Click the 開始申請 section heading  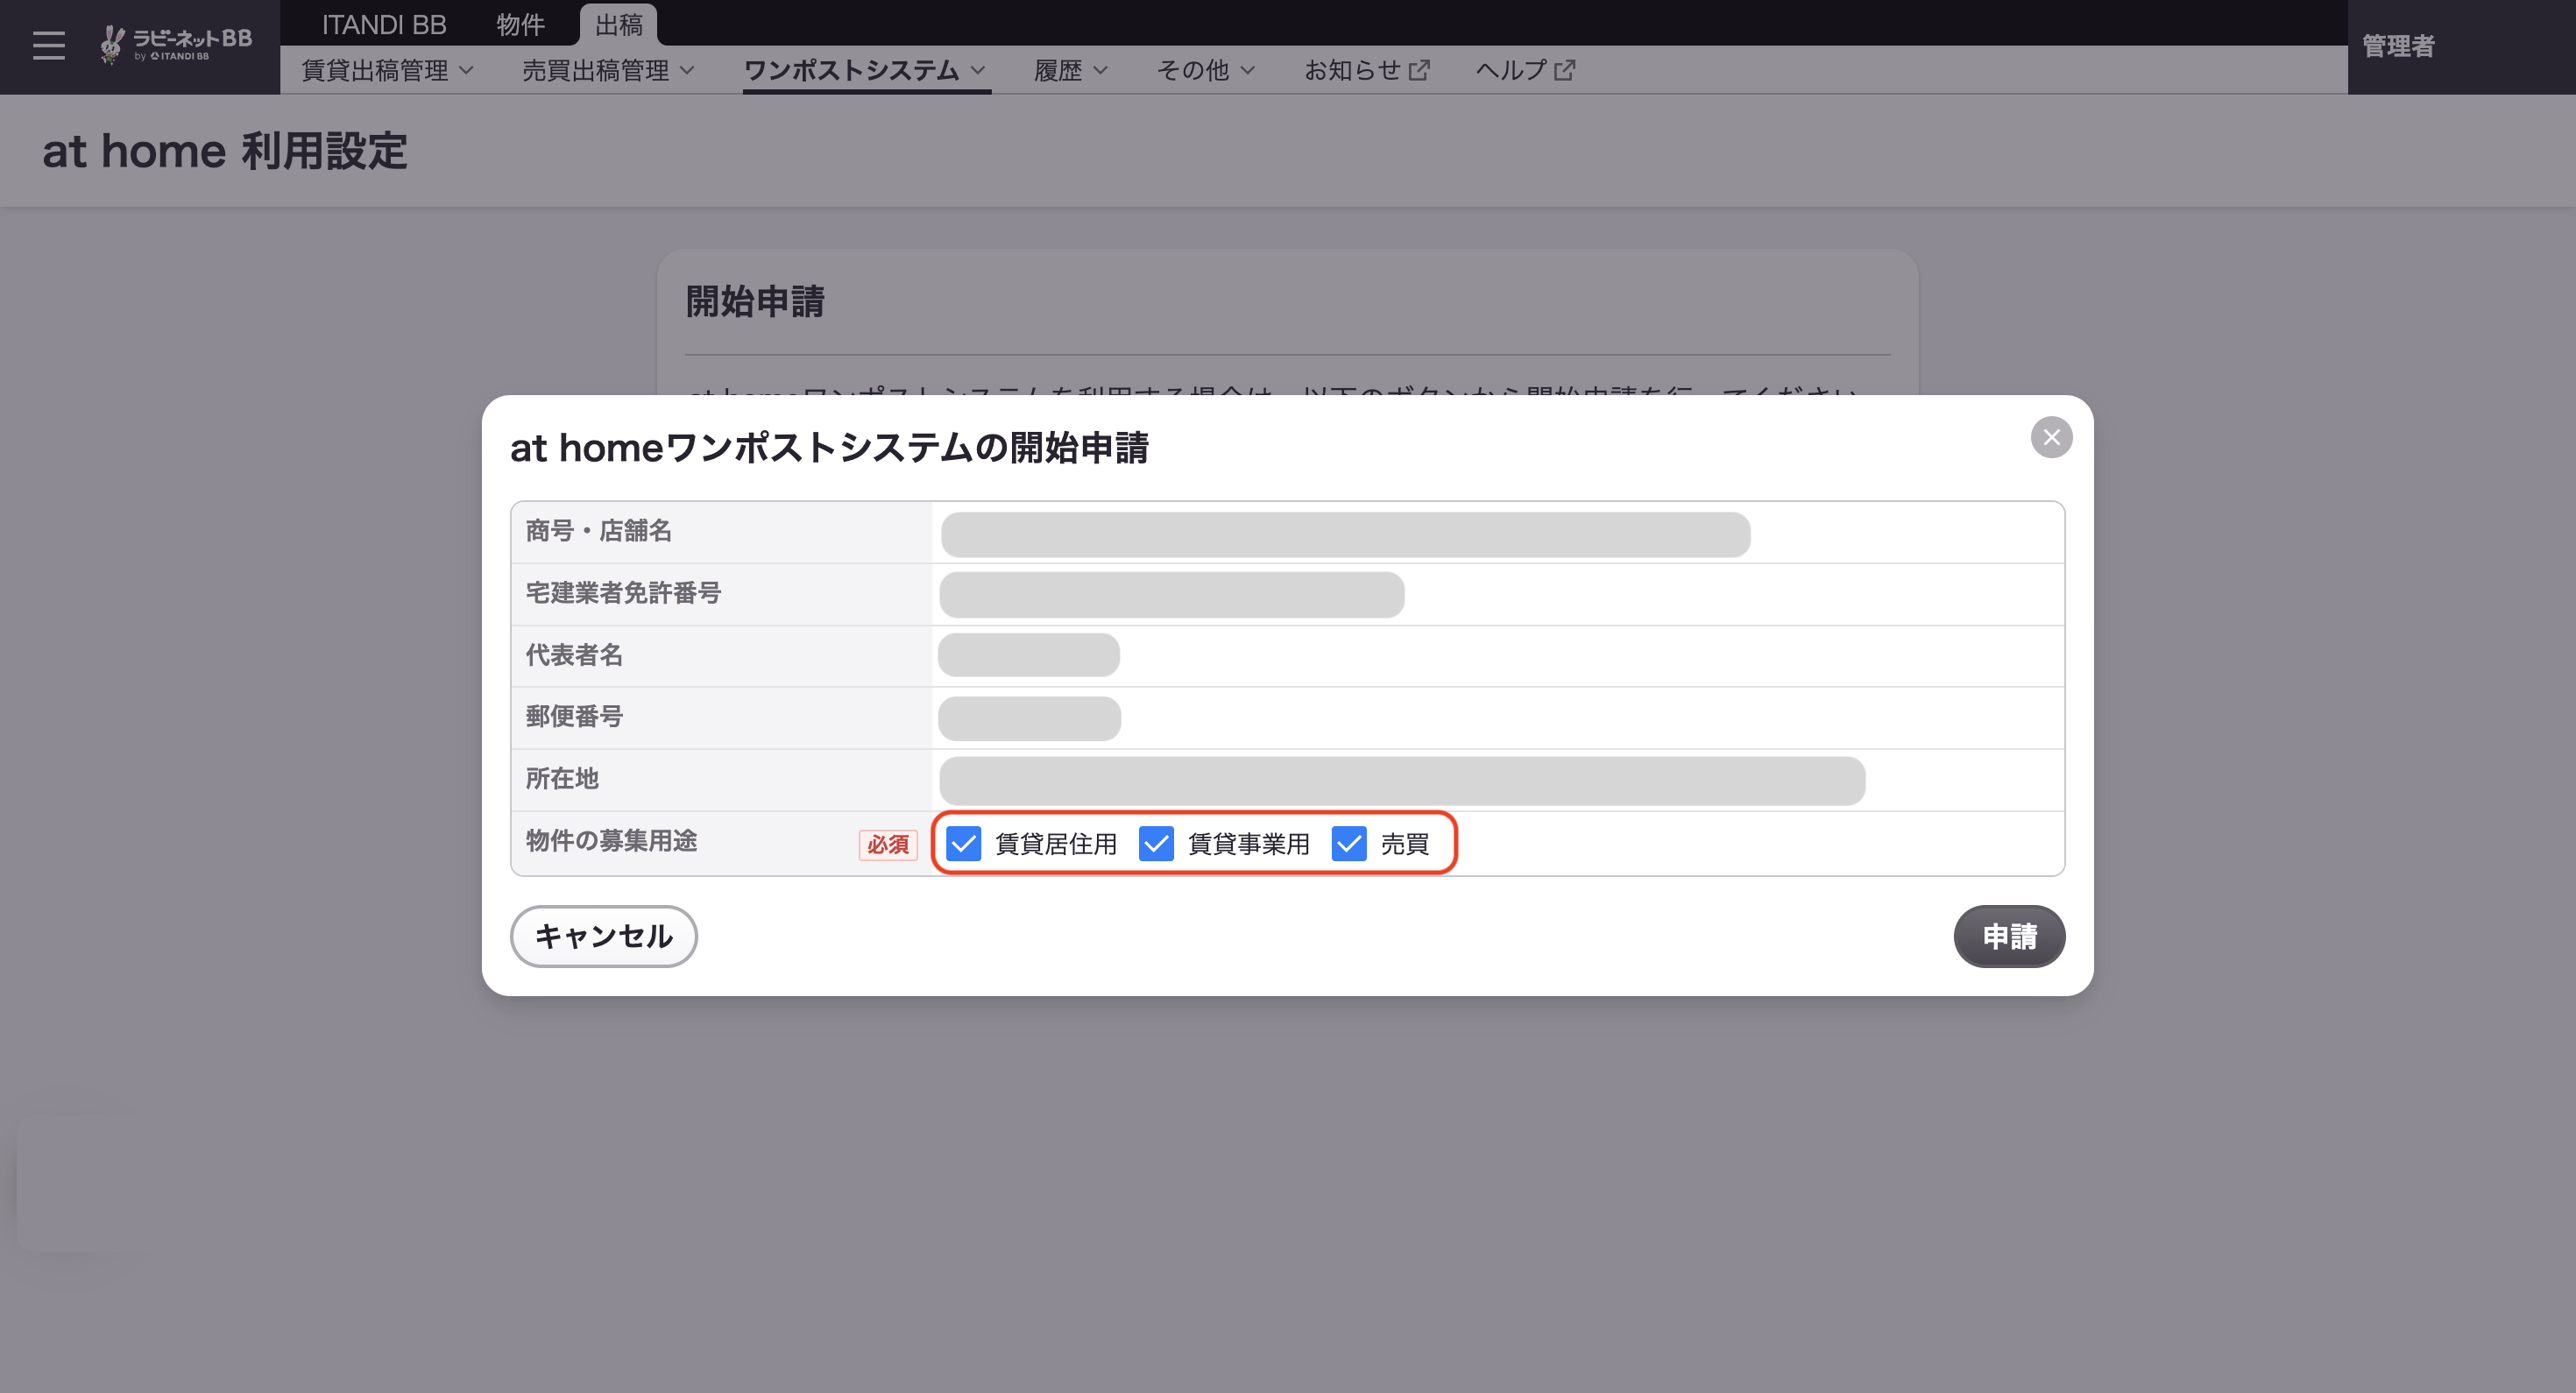[756, 301]
